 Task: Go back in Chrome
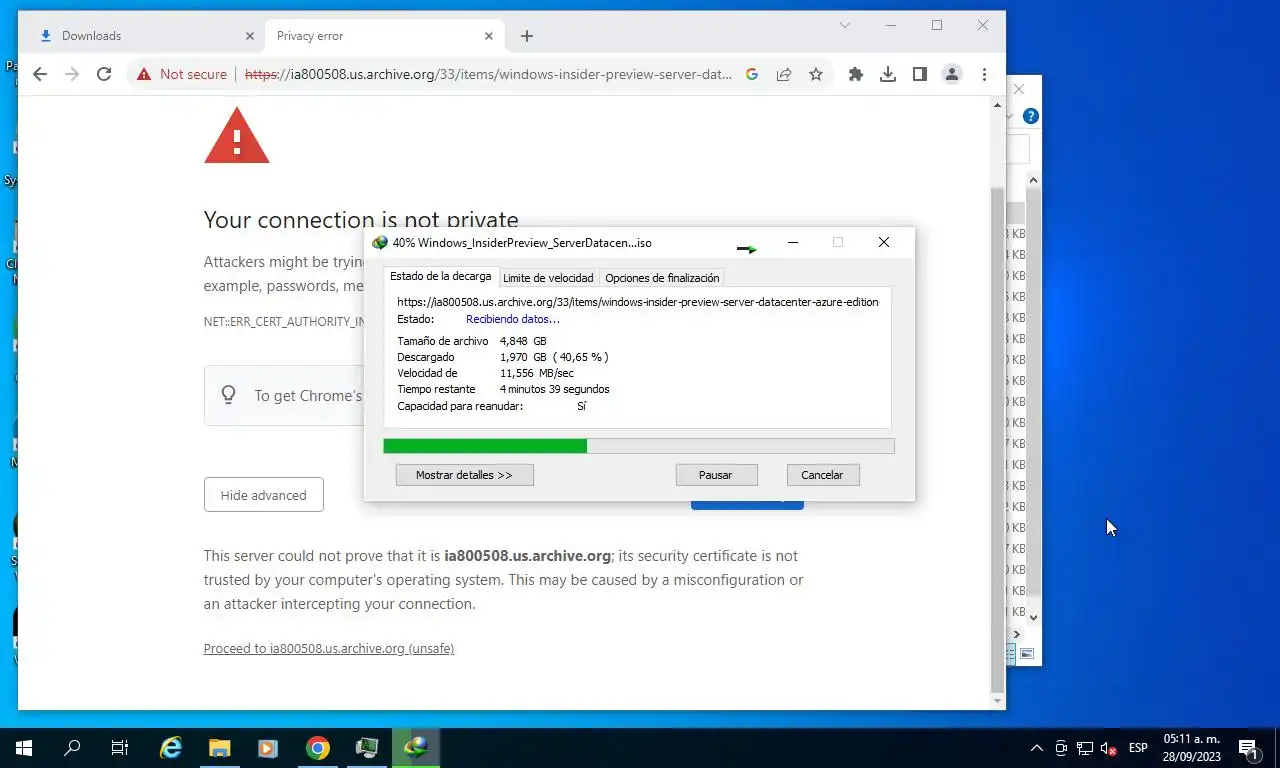click(40, 74)
